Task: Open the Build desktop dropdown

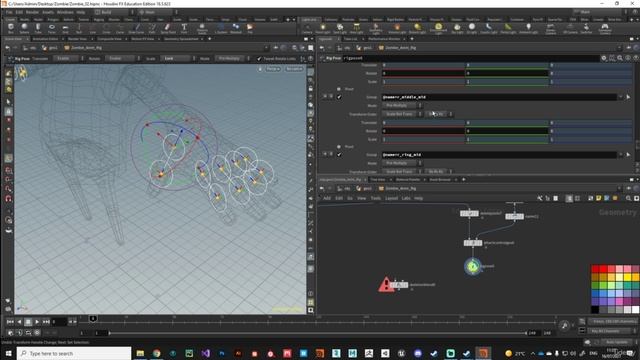Action: 114,12
